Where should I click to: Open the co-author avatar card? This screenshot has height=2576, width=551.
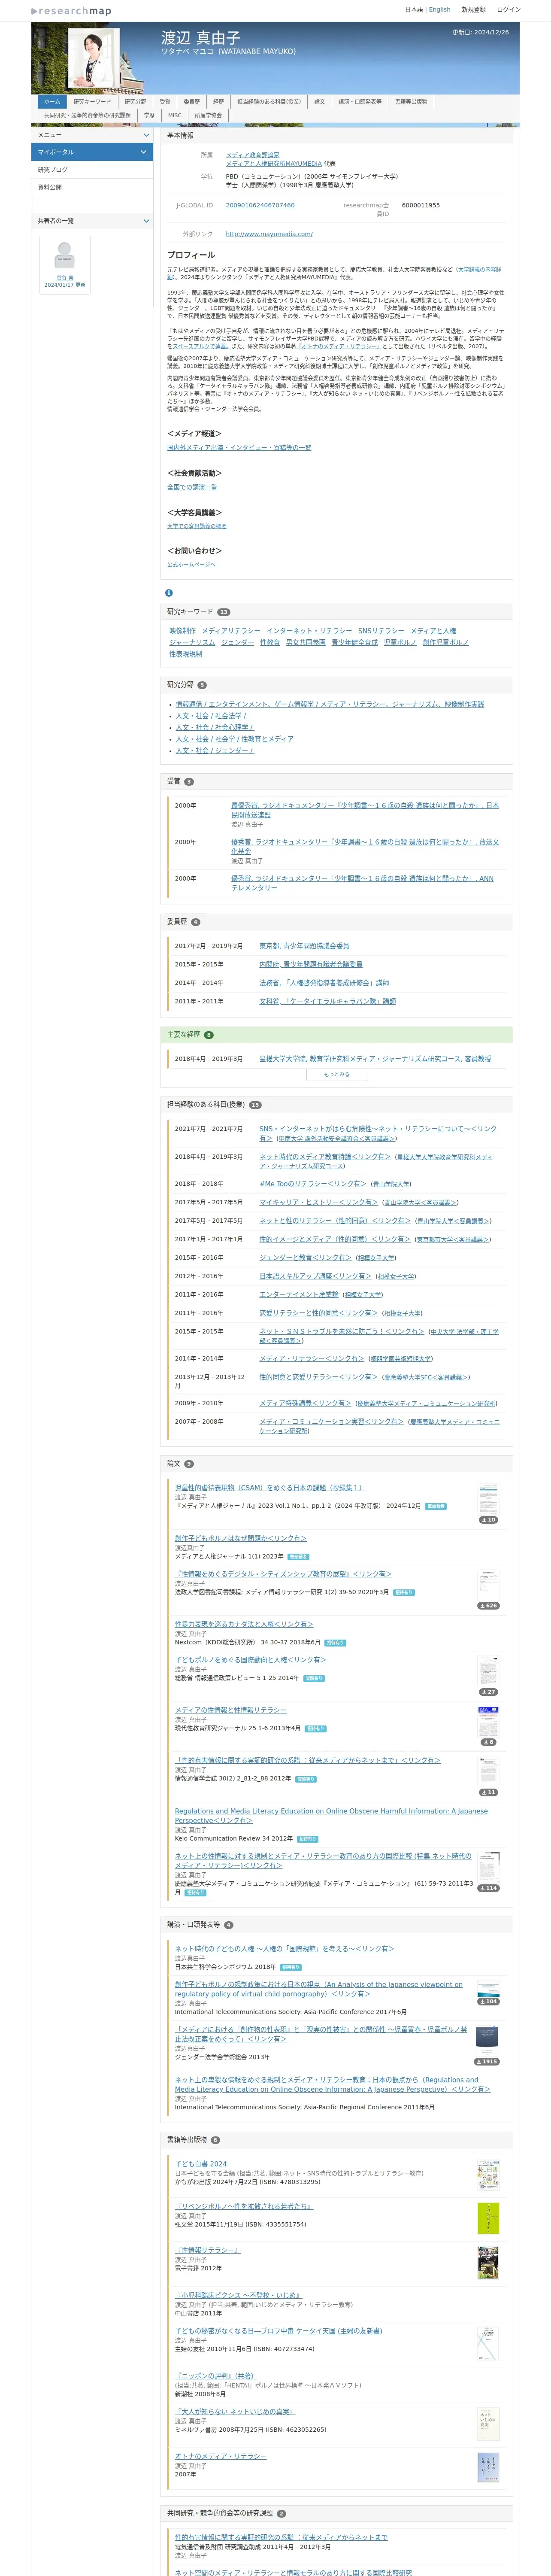point(65,265)
